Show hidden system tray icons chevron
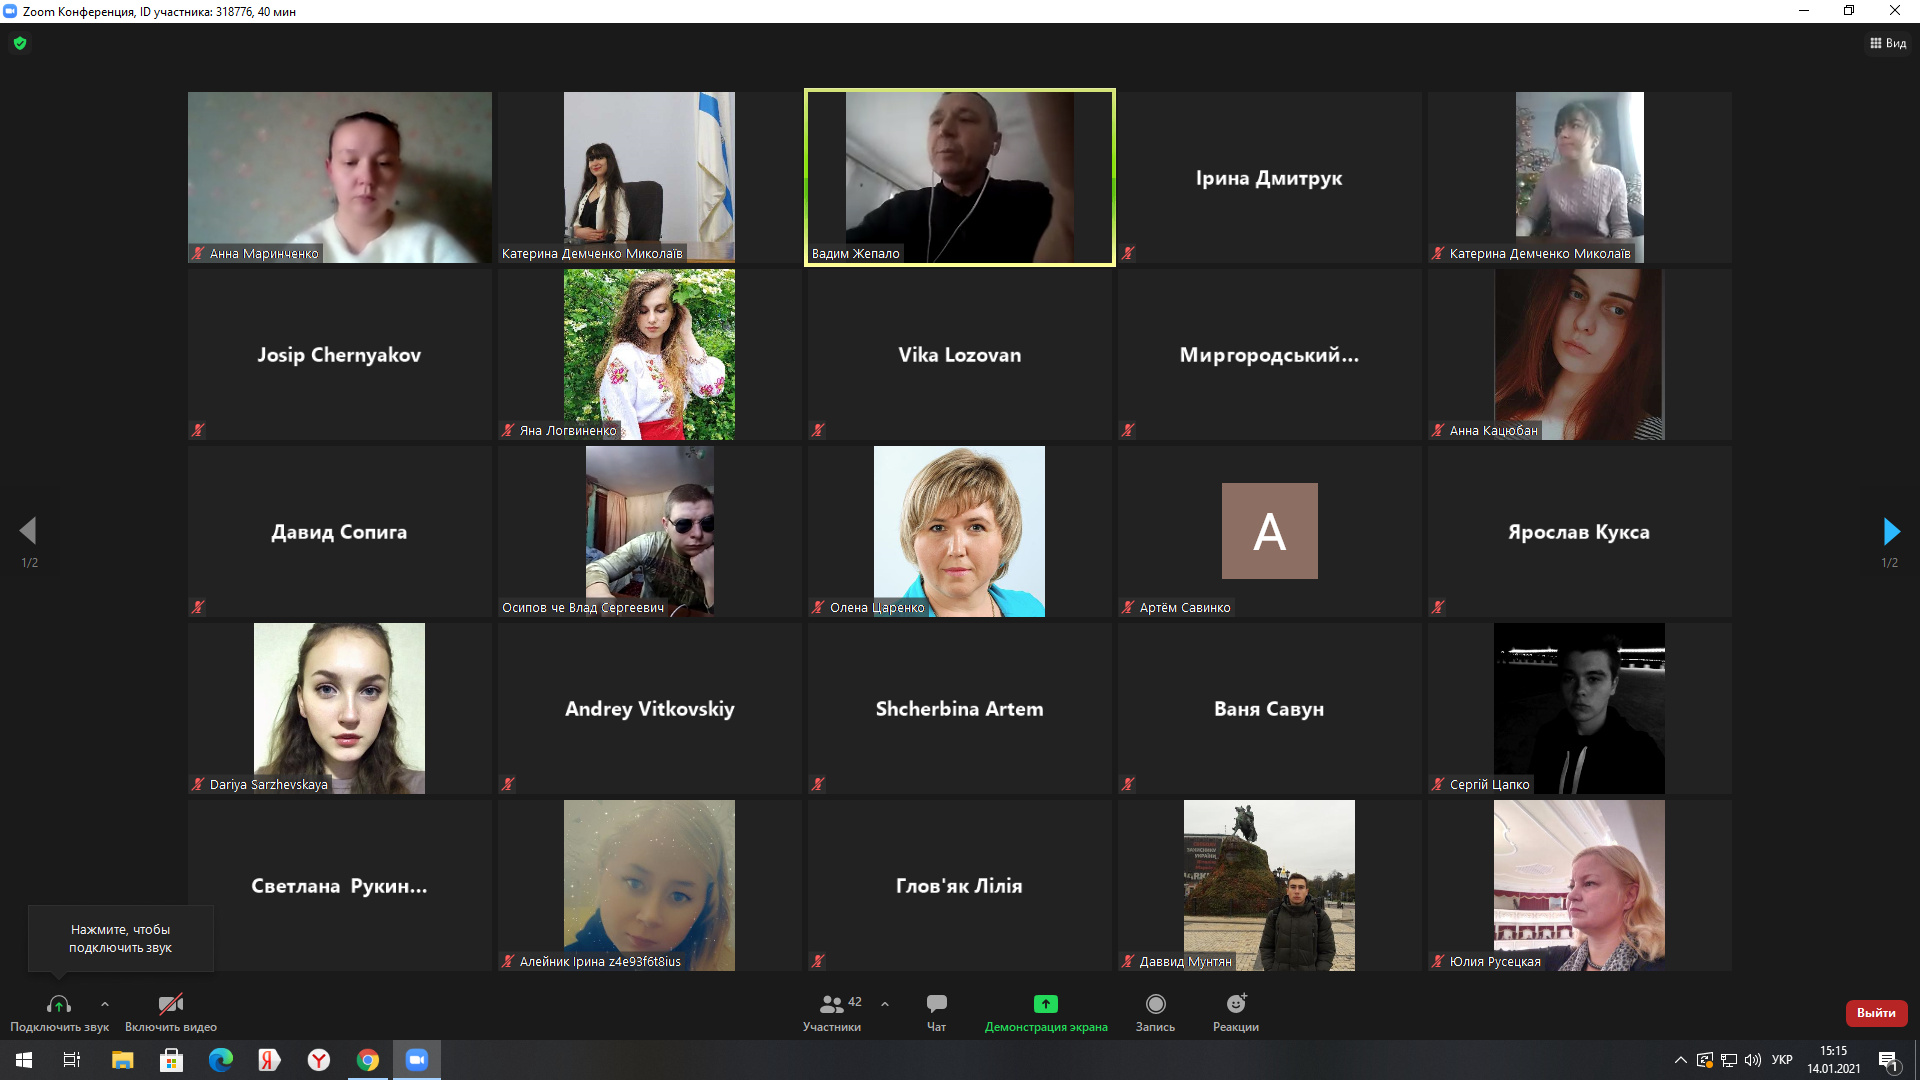Image resolution: width=1920 pixels, height=1080 pixels. (x=1680, y=1060)
